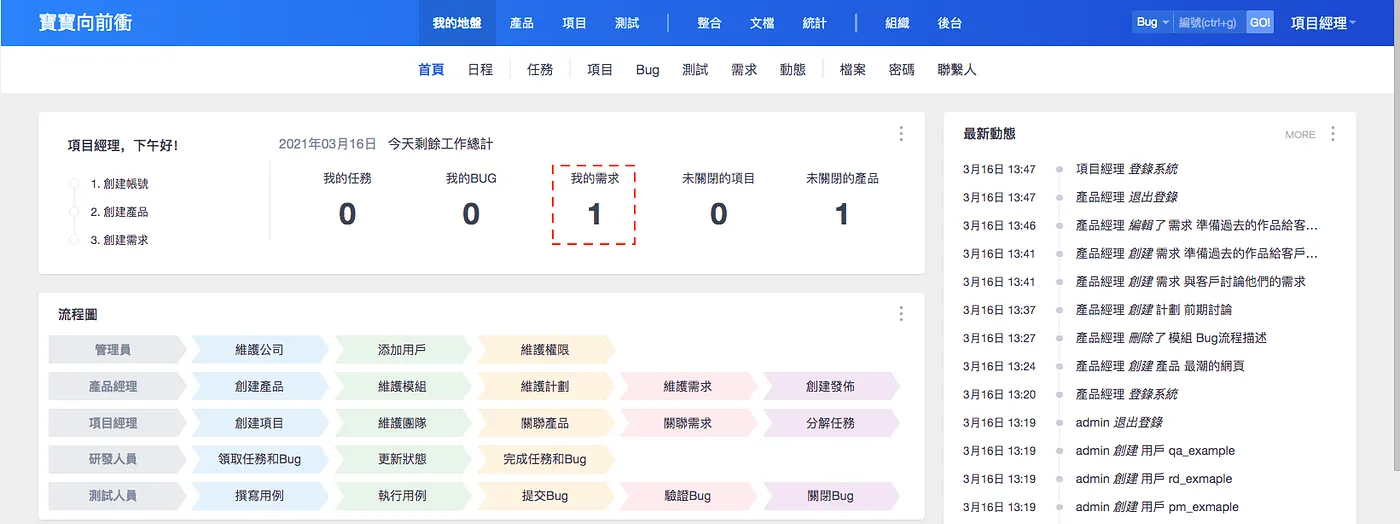
Task: Open the Bug search type dropdown
Action: pyautogui.click(x=1153, y=22)
